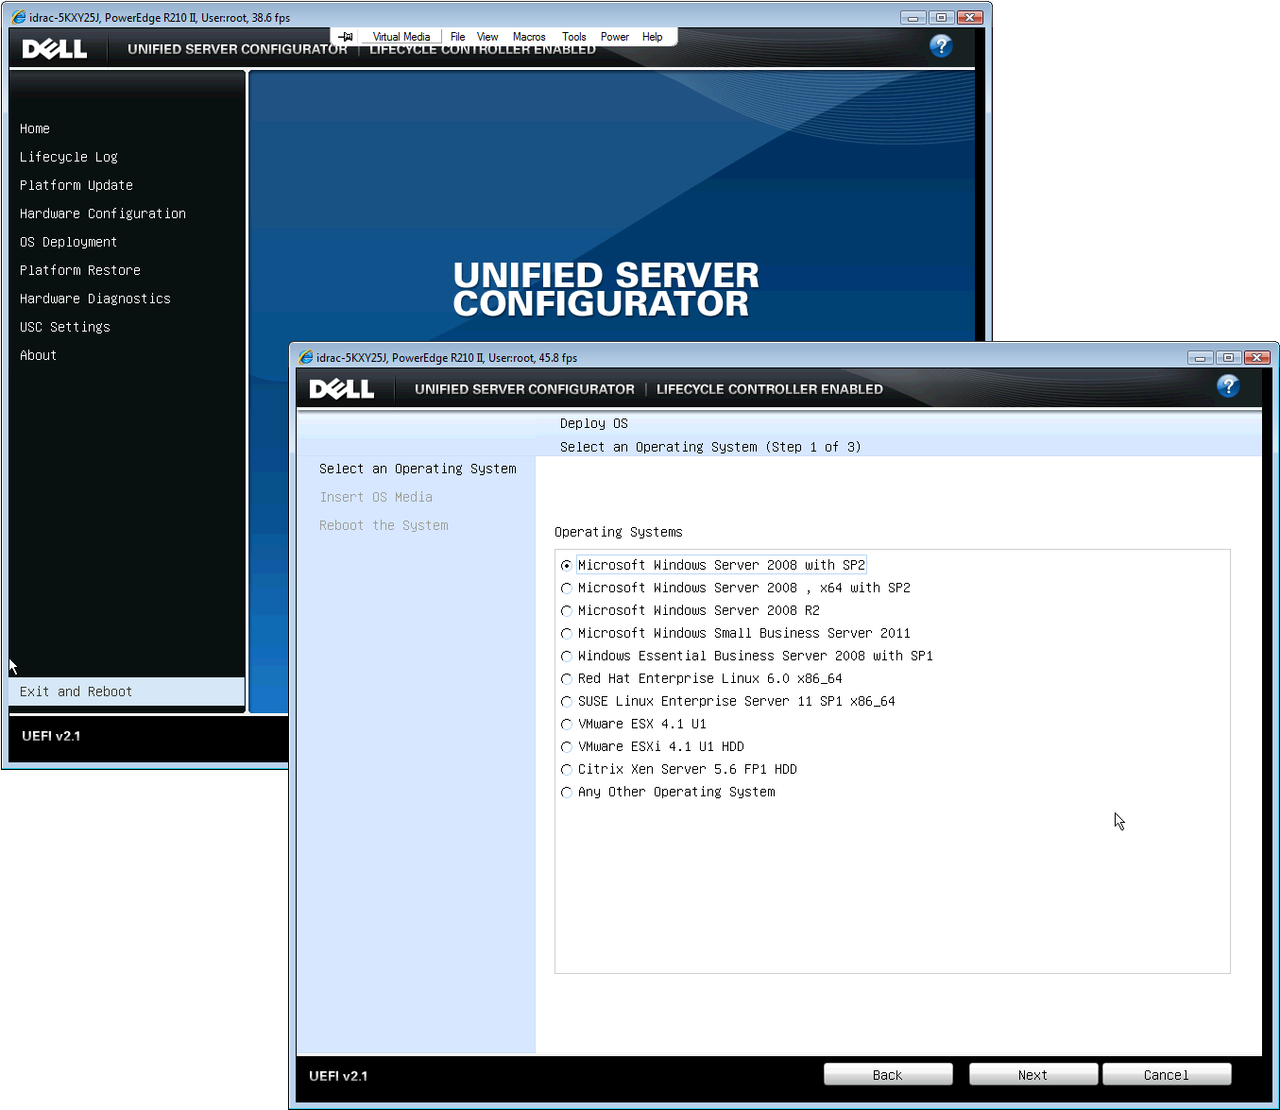Close the front iDRAC window
Screen dimensions: 1280x1110
pos(1258,357)
